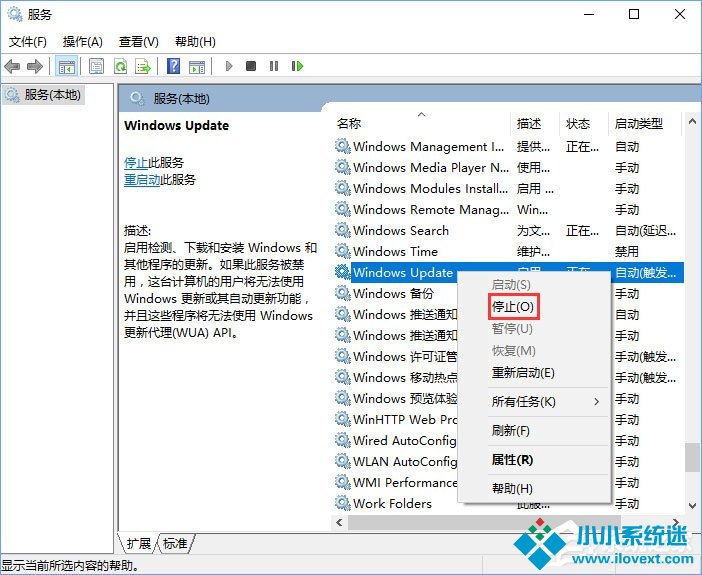This screenshot has width=702, height=575.
Task: Open the 操作(A) menu
Action: (83, 42)
